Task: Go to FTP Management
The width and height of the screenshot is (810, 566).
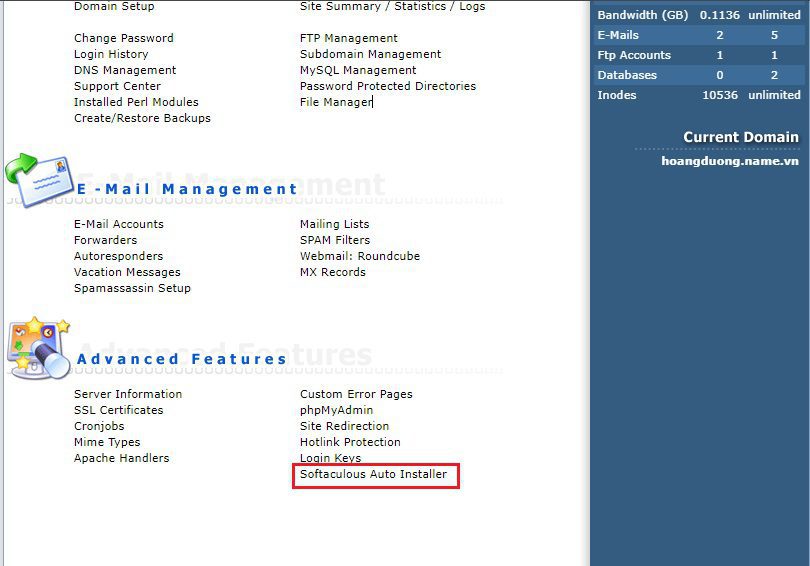Action: pos(348,38)
